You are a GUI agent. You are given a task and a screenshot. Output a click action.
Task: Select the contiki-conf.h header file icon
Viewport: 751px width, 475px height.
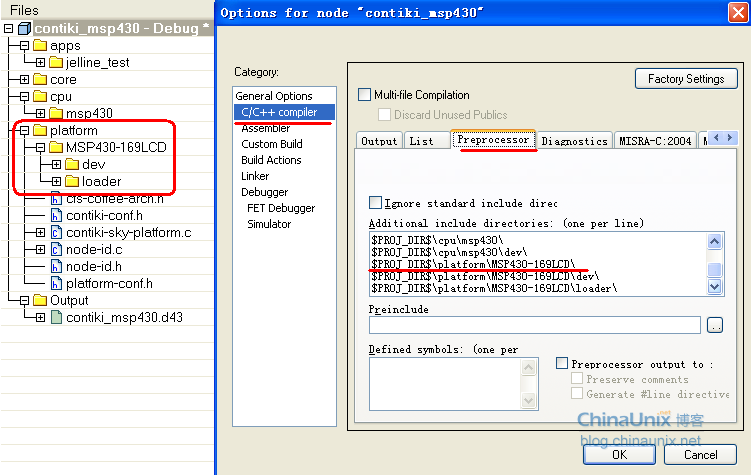click(56, 216)
